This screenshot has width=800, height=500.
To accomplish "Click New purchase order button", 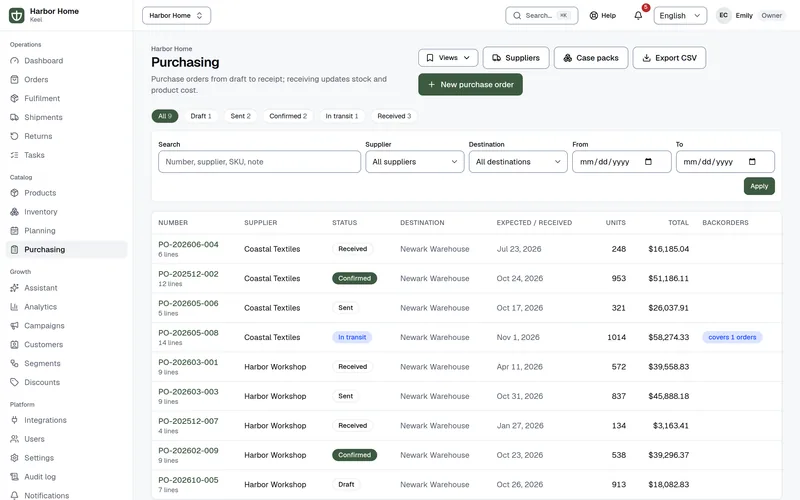I will click(x=470, y=84).
